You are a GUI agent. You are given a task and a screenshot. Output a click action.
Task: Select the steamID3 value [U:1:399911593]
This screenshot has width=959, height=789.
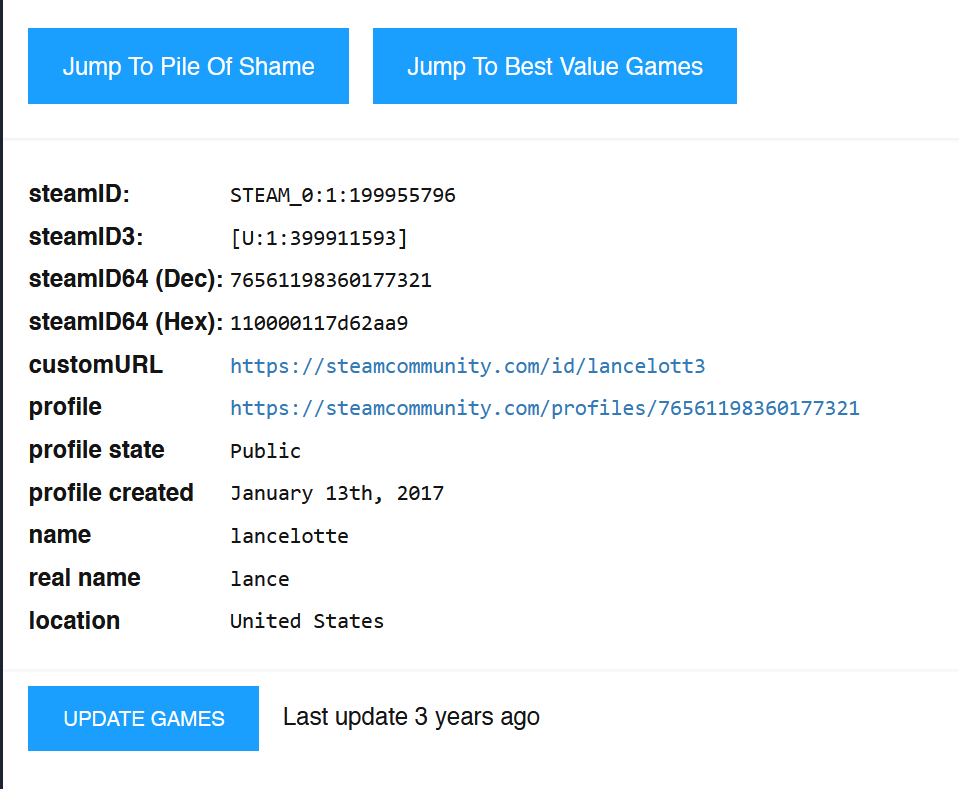319,238
